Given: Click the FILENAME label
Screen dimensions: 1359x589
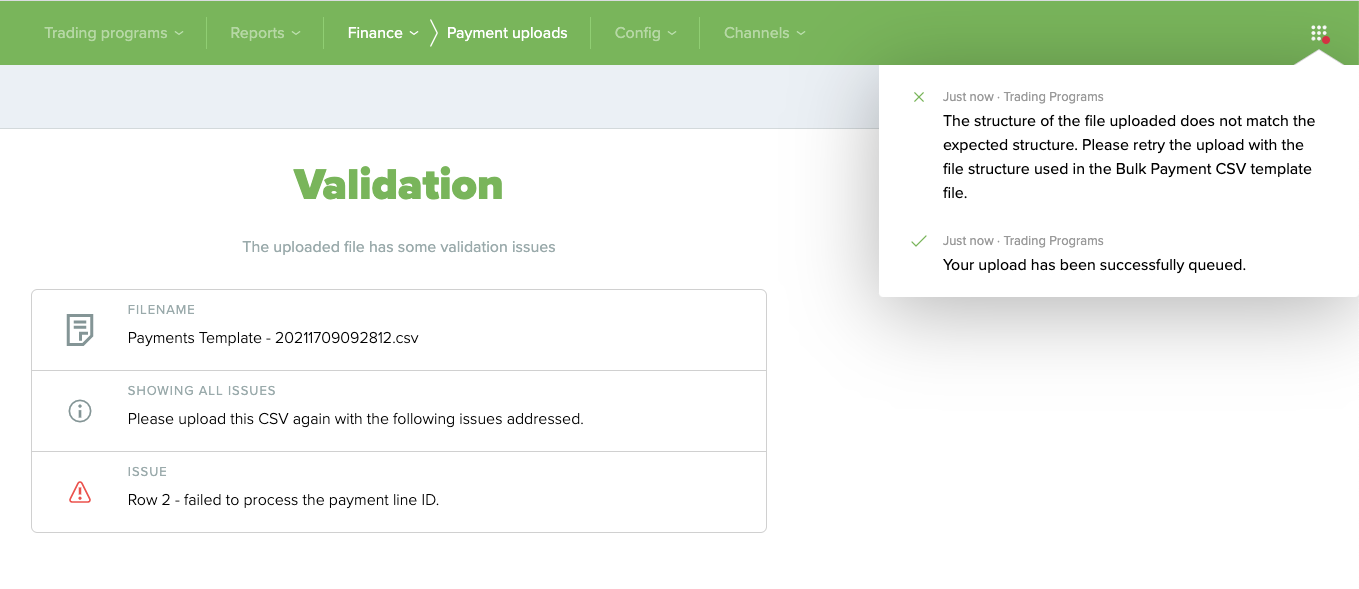Looking at the screenshot, I should pos(162,310).
